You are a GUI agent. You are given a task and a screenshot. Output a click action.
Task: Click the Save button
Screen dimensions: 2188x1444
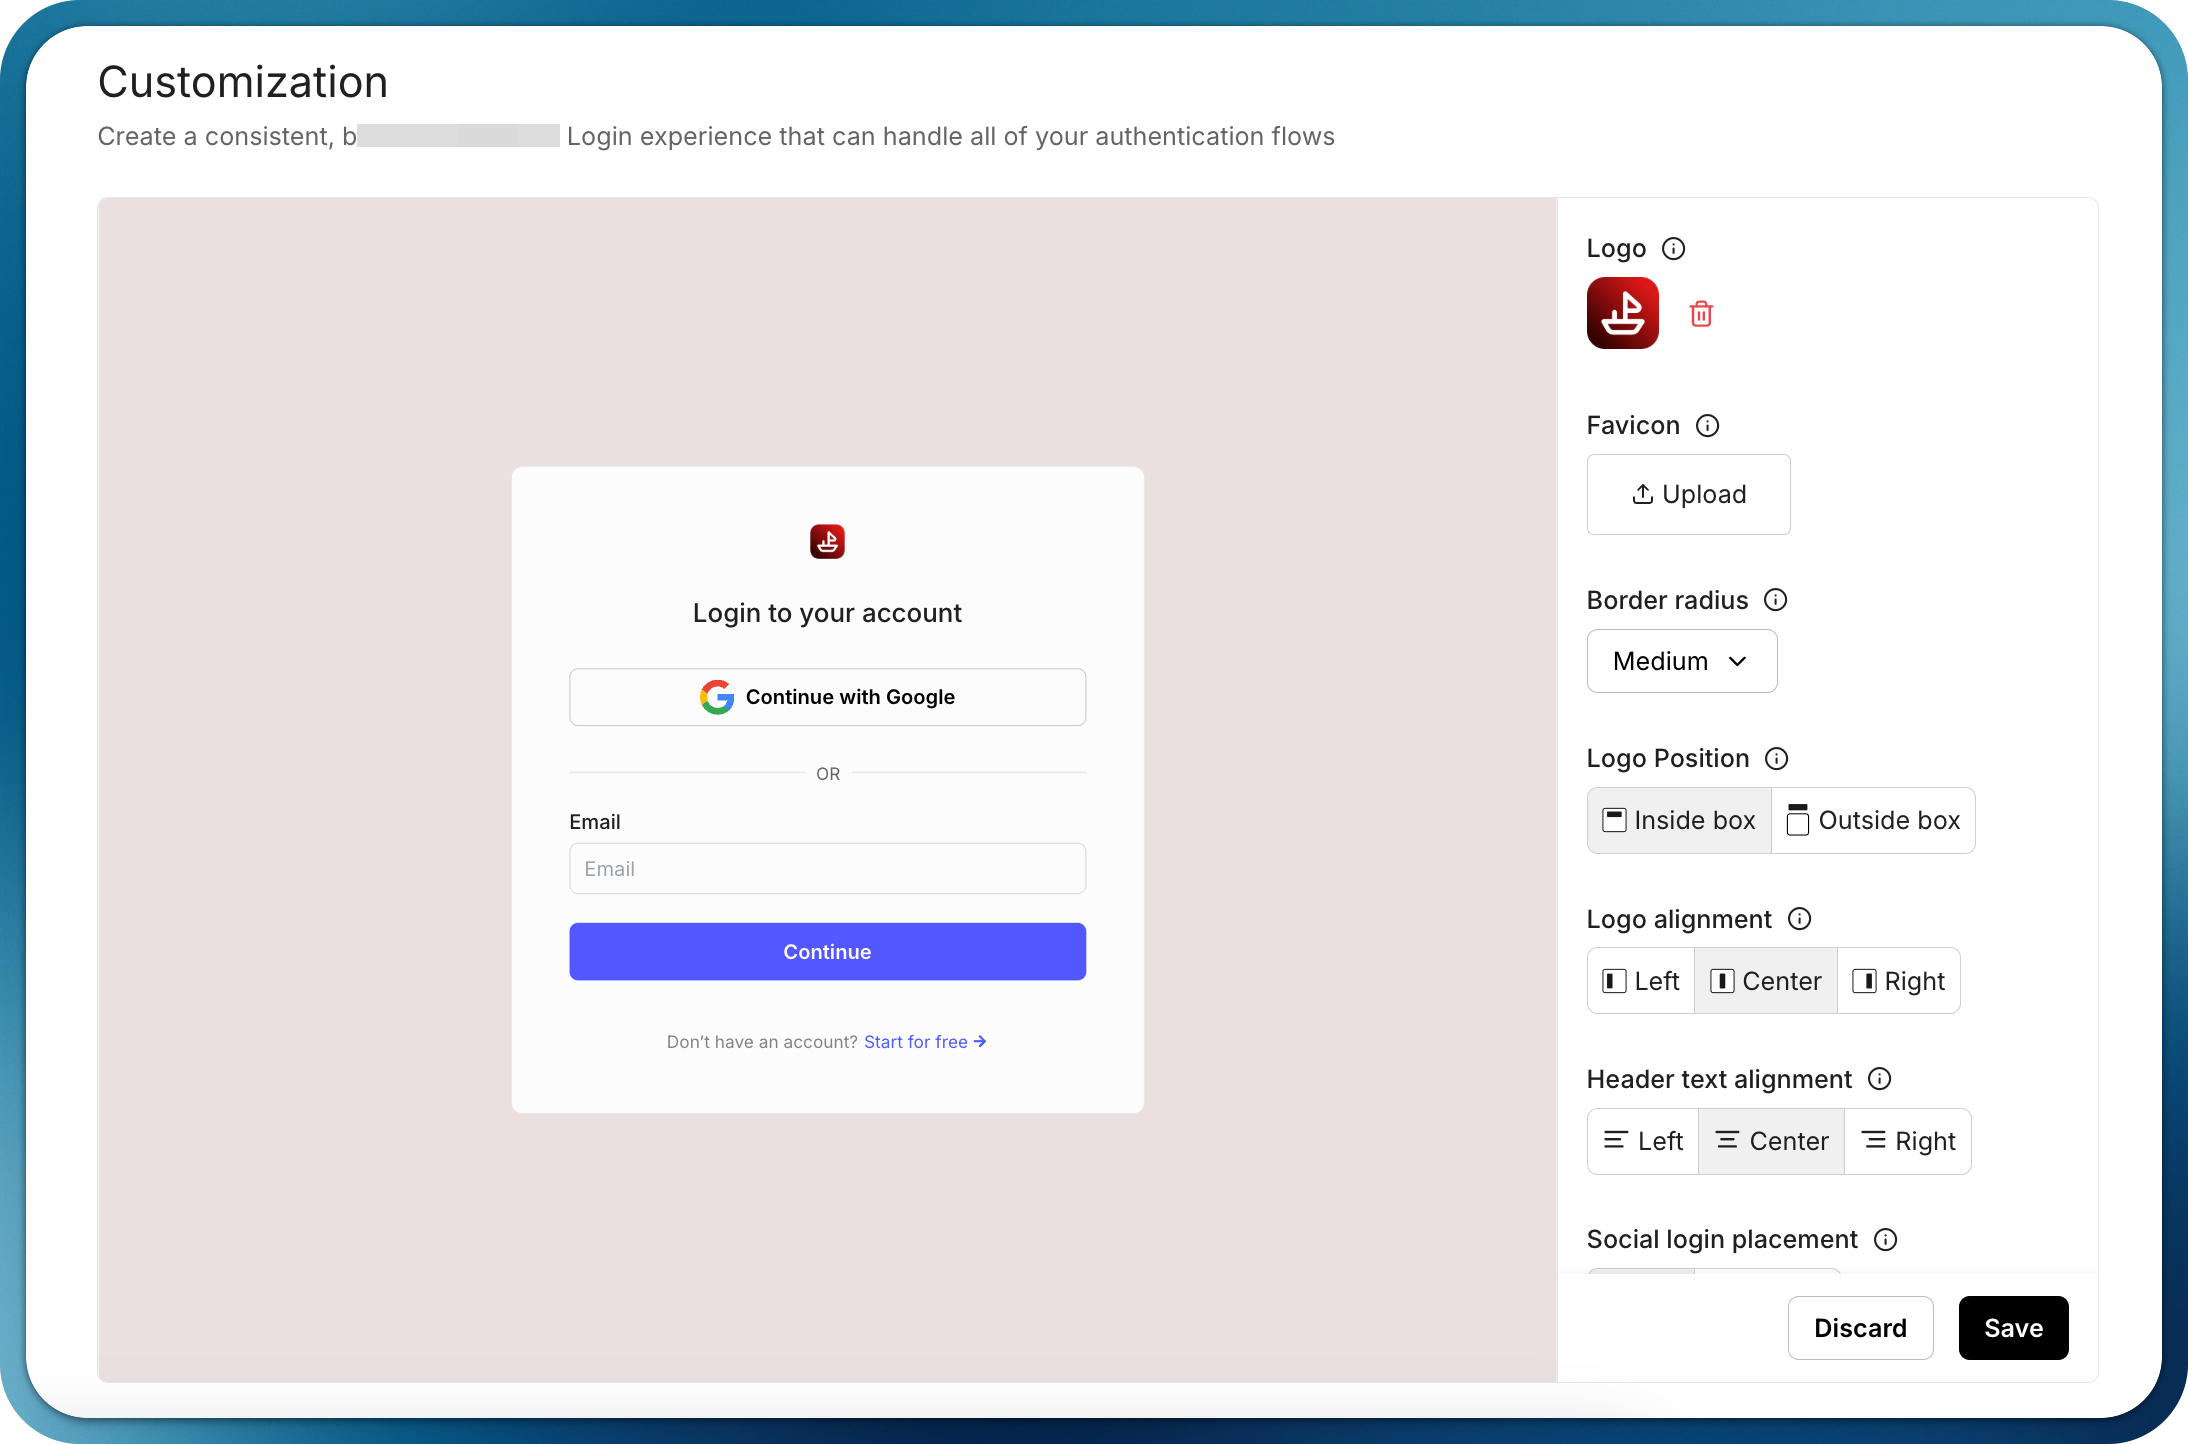tap(2013, 1328)
